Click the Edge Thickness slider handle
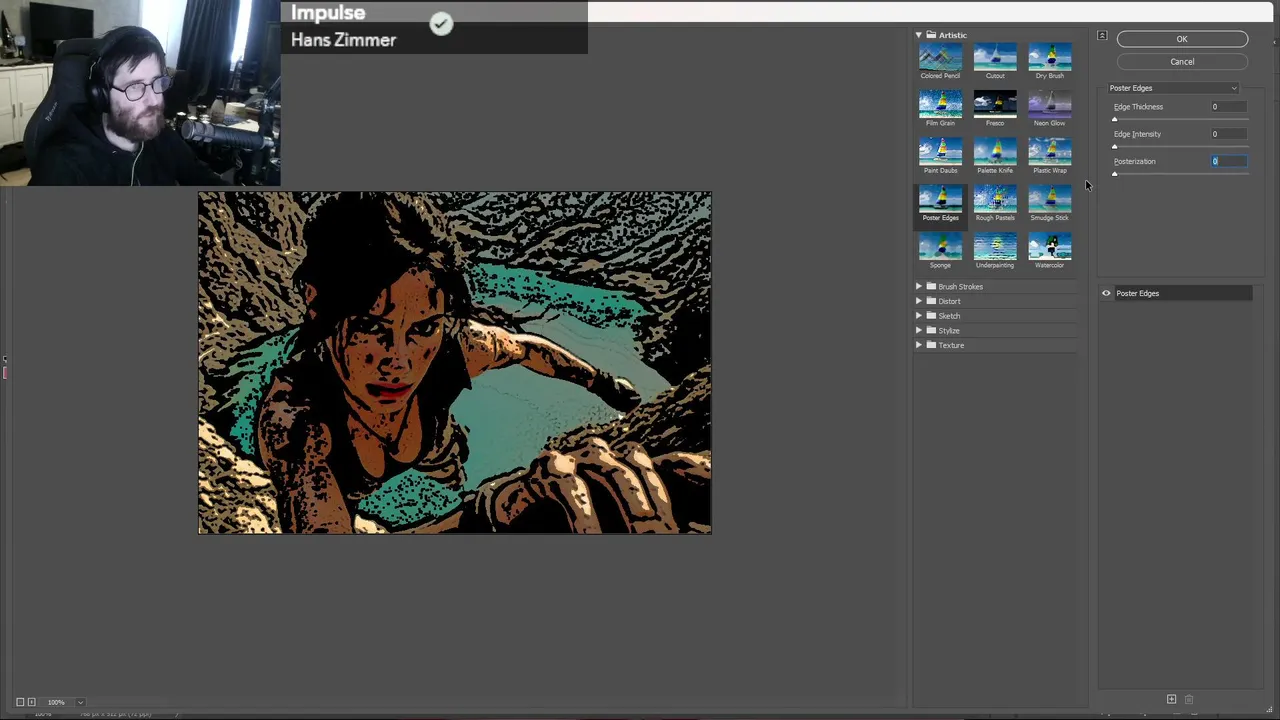 click(1114, 119)
